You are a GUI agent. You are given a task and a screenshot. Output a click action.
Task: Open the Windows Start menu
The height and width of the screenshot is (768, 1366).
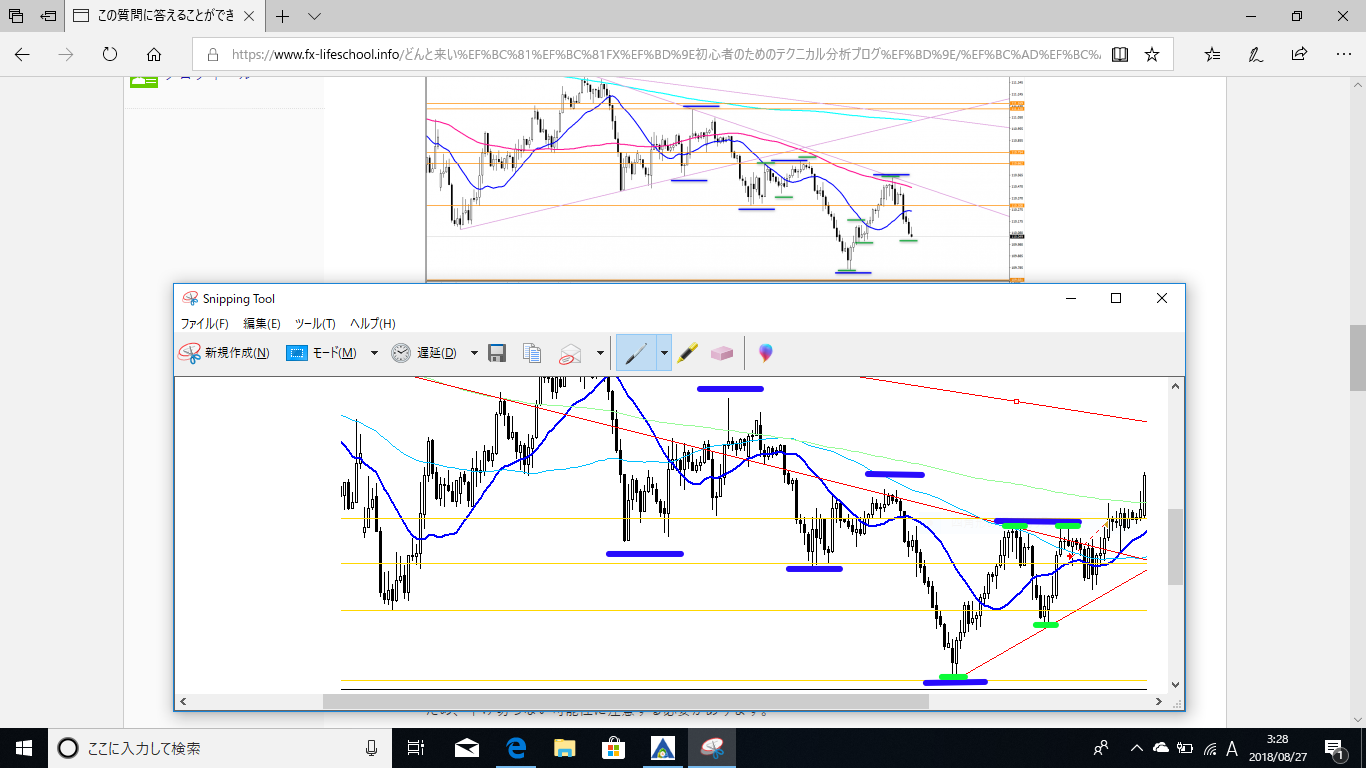click(x=24, y=748)
